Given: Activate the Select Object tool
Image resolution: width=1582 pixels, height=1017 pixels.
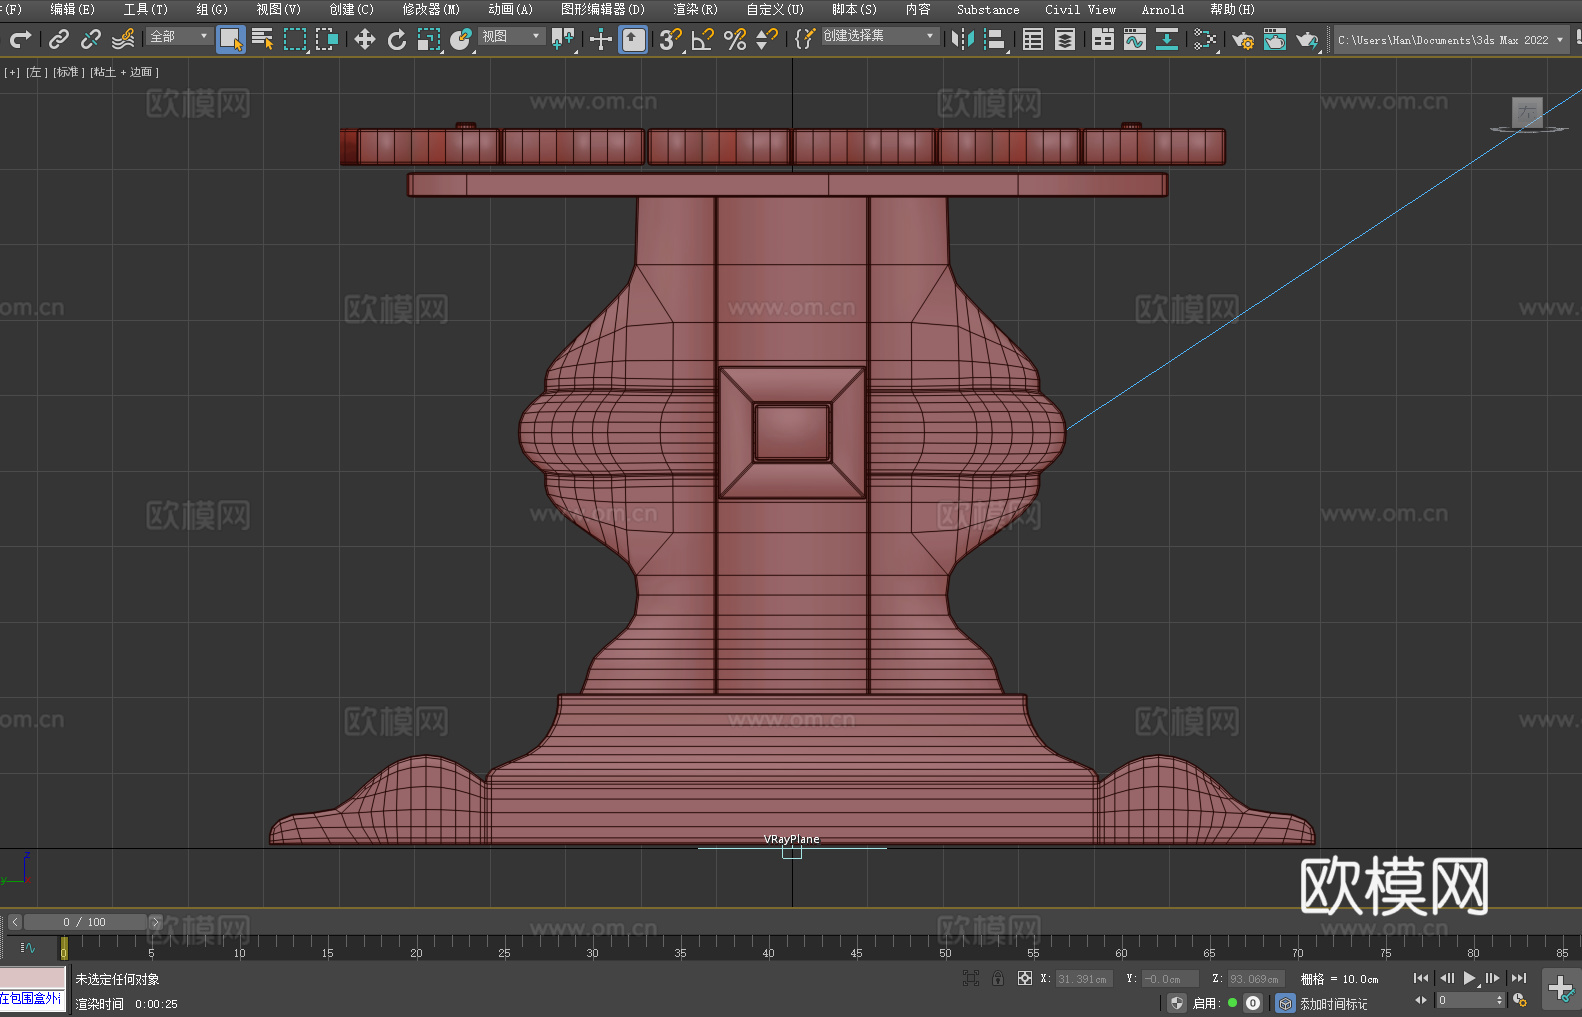Looking at the screenshot, I should pyautogui.click(x=231, y=39).
